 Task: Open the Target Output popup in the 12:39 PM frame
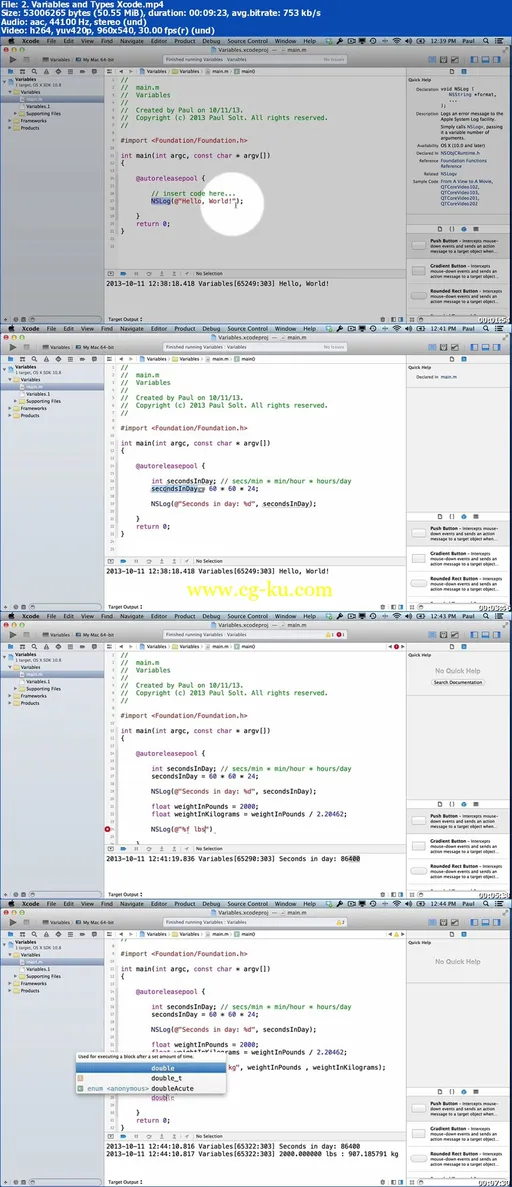[123, 319]
